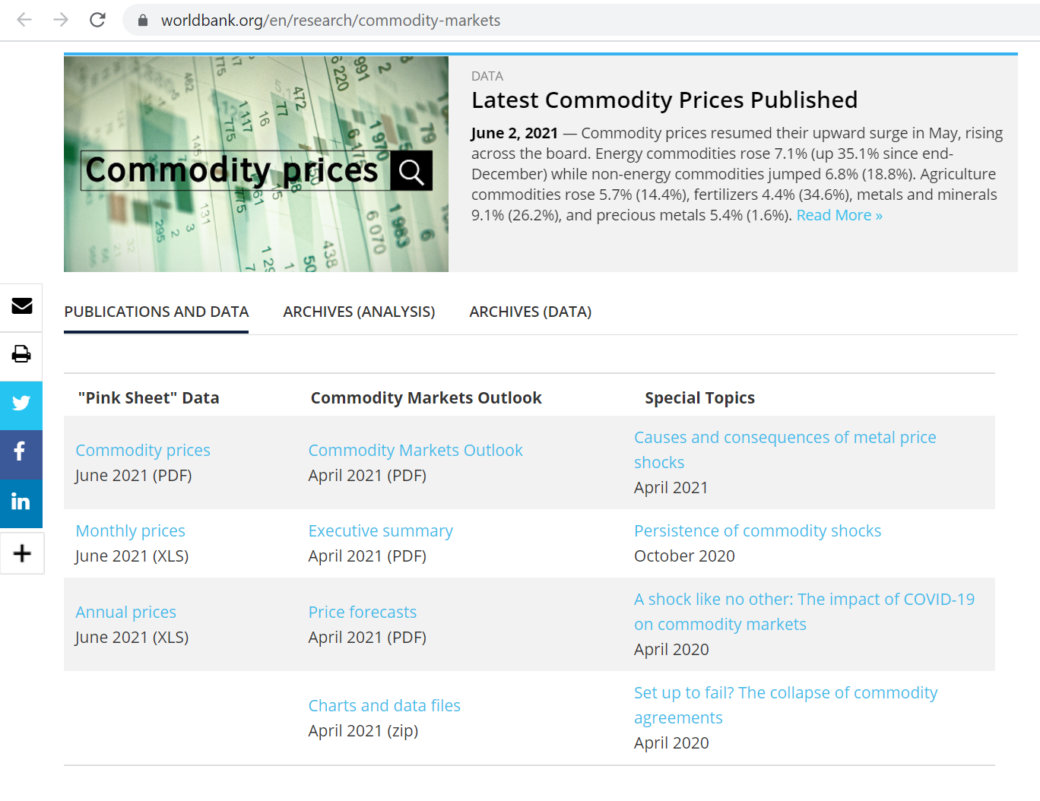Screen dimensions: 1040x801
Task: Share the page on Facebook
Action: click(x=21, y=453)
